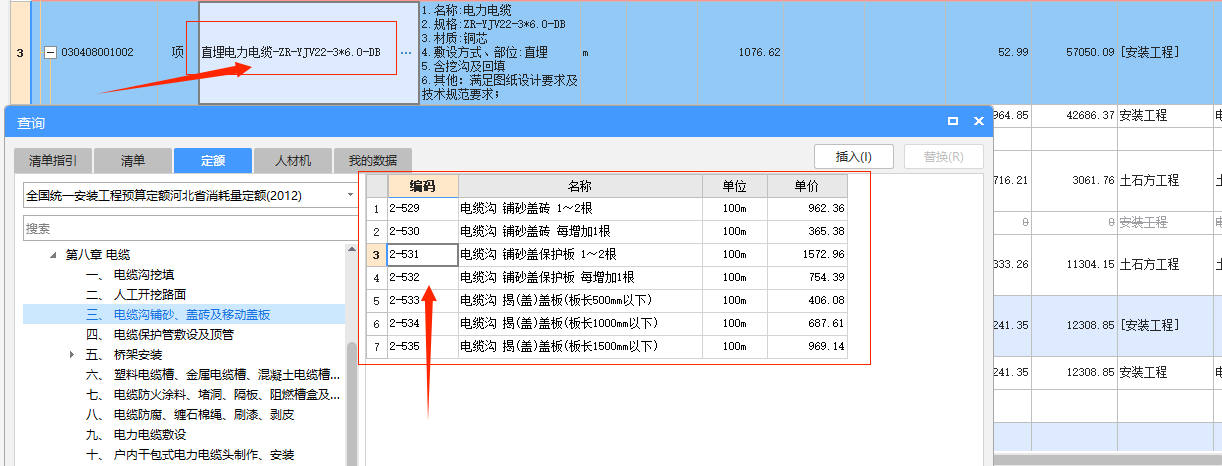This screenshot has height=466, width=1222.
Task: Open the quota library dropdown list
Action: [350, 195]
